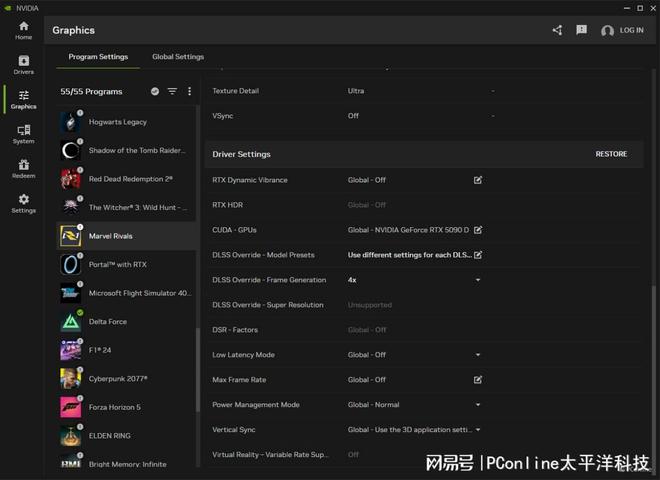Viewport: 660px width, 480px height.
Task: Click the Texture Detail Ultra value
Action: tap(356, 91)
